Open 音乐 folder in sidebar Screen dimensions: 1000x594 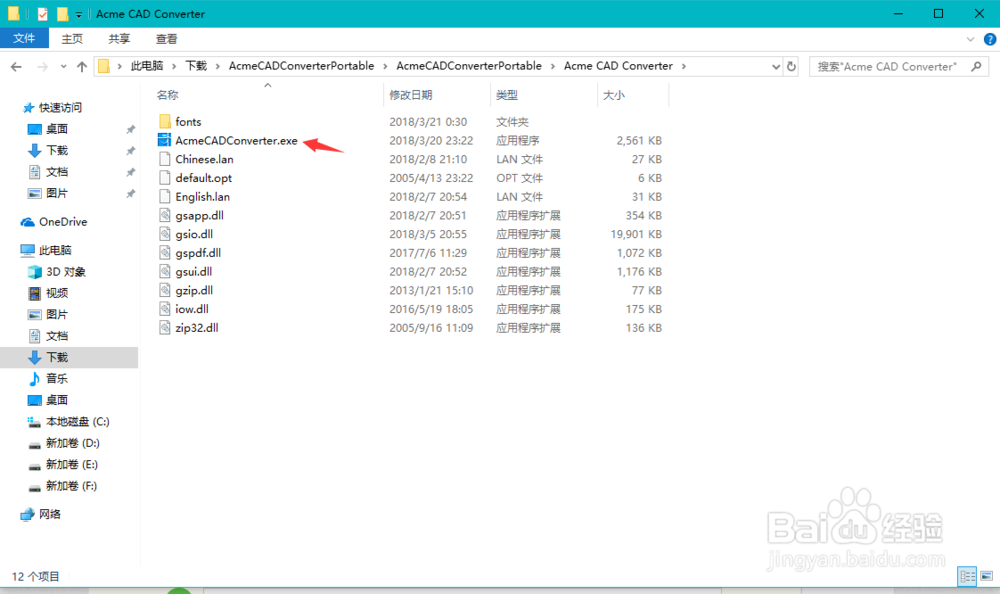[x=57, y=378]
